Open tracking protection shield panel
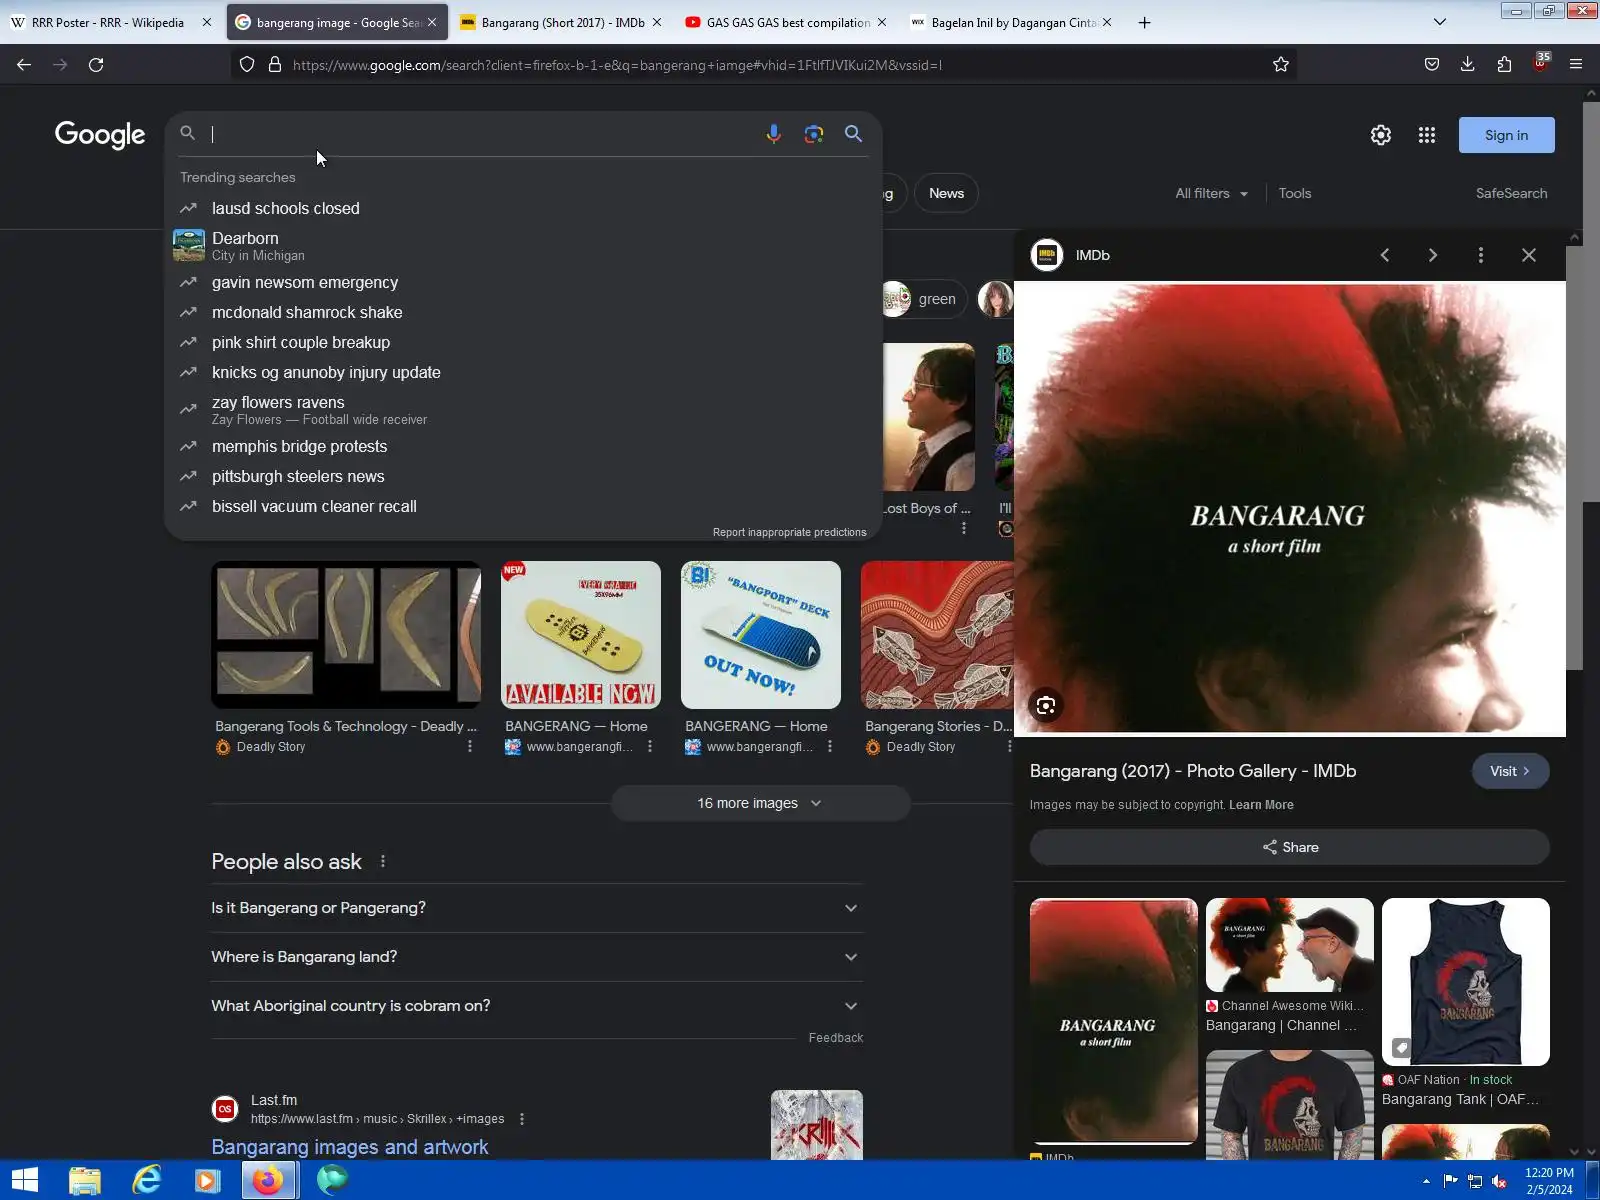This screenshot has width=1600, height=1200. pyautogui.click(x=247, y=65)
